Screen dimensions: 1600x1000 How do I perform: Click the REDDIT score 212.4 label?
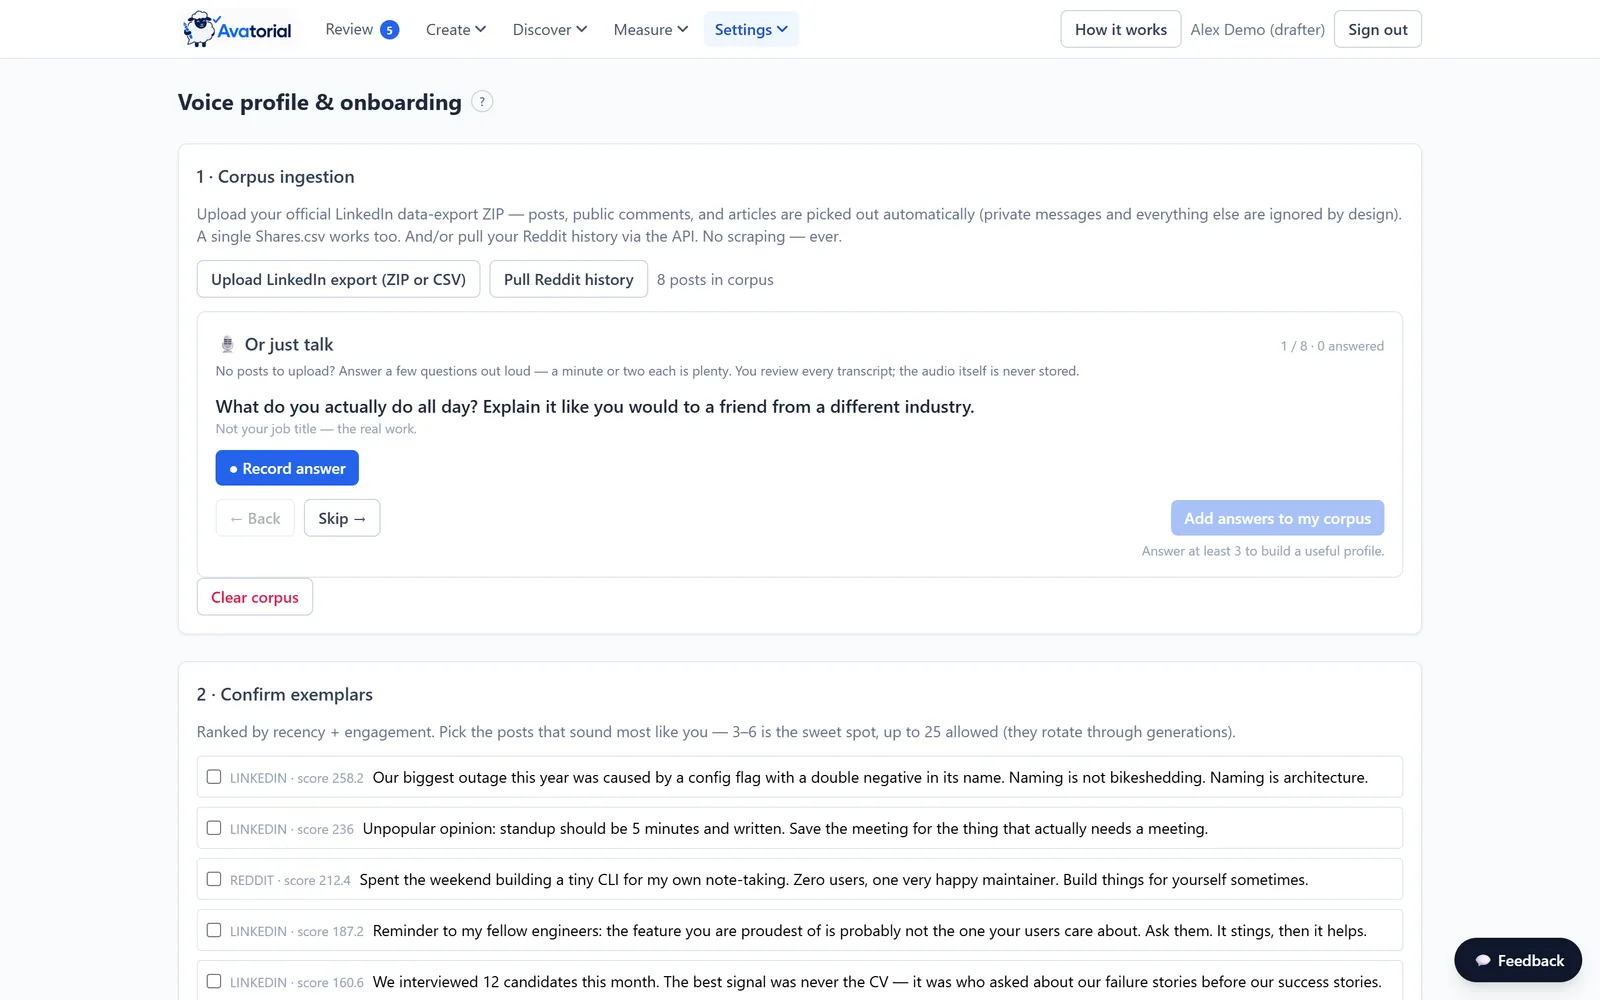pos(290,880)
